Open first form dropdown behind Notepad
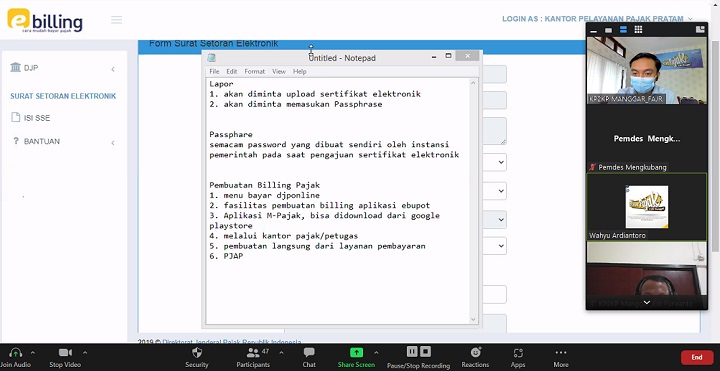 [x=501, y=162]
